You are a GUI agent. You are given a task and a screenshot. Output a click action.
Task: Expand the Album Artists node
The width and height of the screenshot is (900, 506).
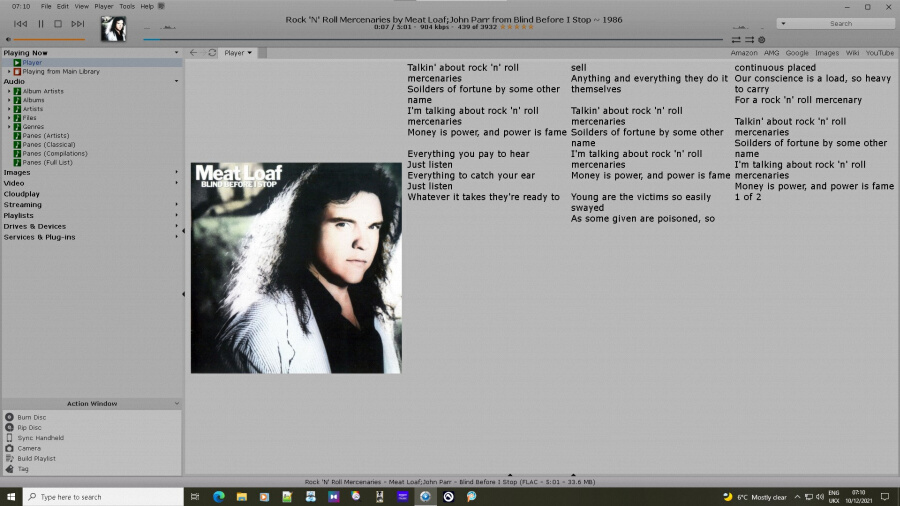(9, 91)
